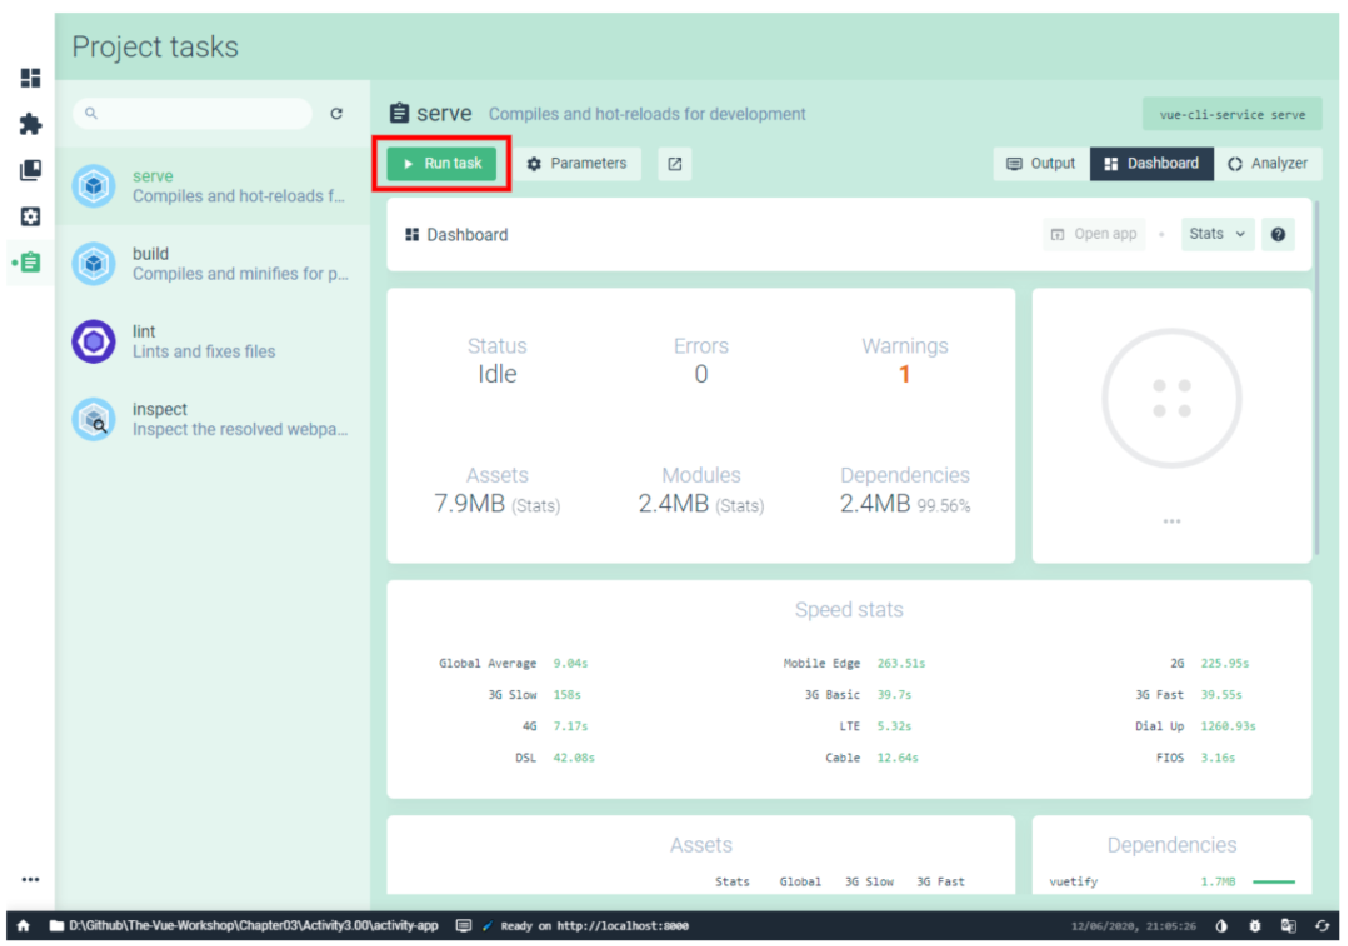The width and height of the screenshot is (1348, 946).
Task: Click the vuetify size bar
Action: (x=1274, y=882)
